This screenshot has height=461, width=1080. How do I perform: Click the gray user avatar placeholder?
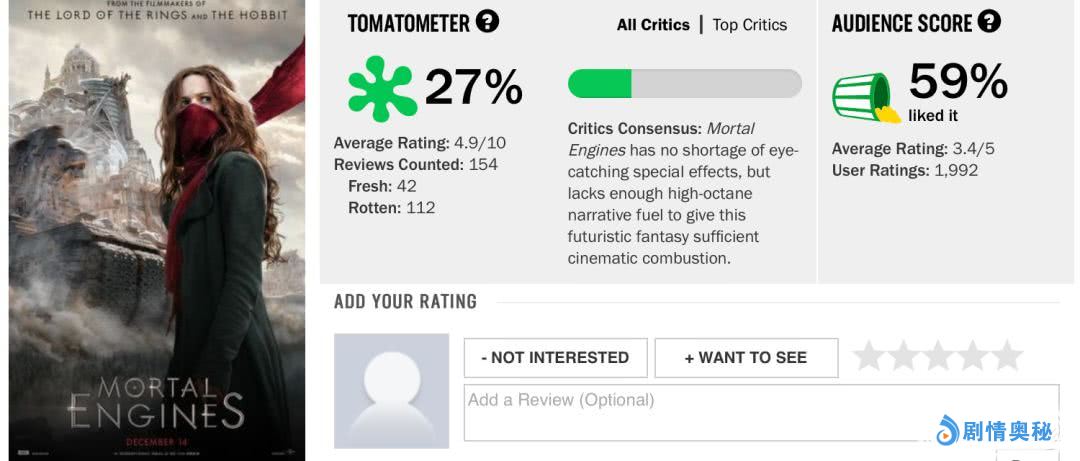point(391,390)
